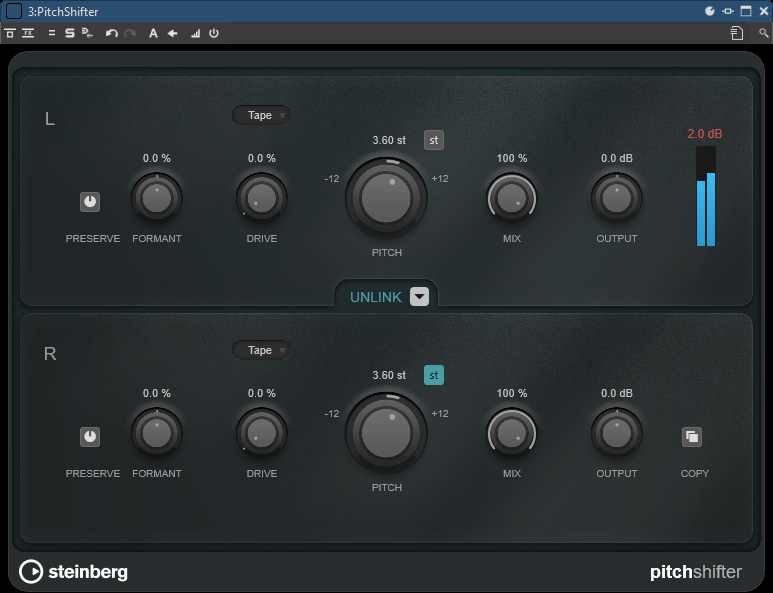This screenshot has height=593, width=773.
Task: Click the A automation icon in the toolbar
Action: tap(153, 33)
